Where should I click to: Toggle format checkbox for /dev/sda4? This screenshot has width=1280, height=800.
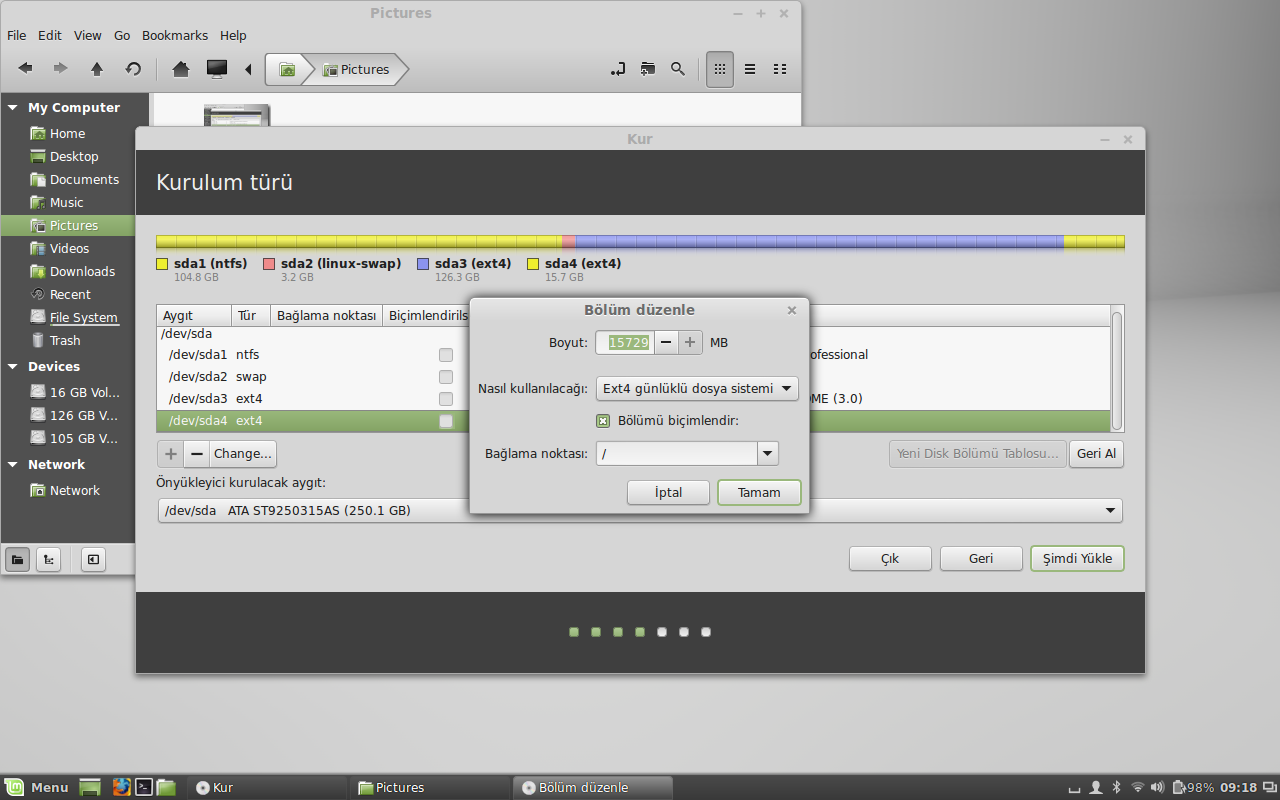click(446, 421)
